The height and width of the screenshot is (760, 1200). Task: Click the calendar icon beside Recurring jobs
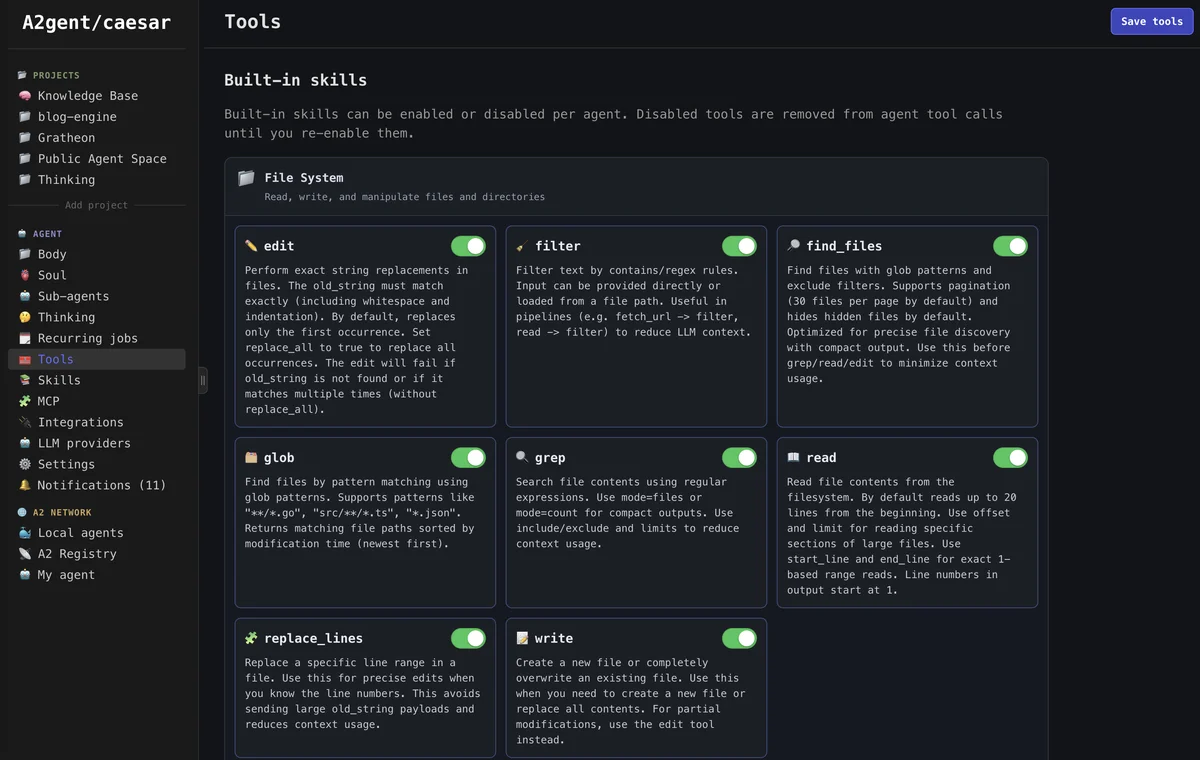(x=25, y=338)
